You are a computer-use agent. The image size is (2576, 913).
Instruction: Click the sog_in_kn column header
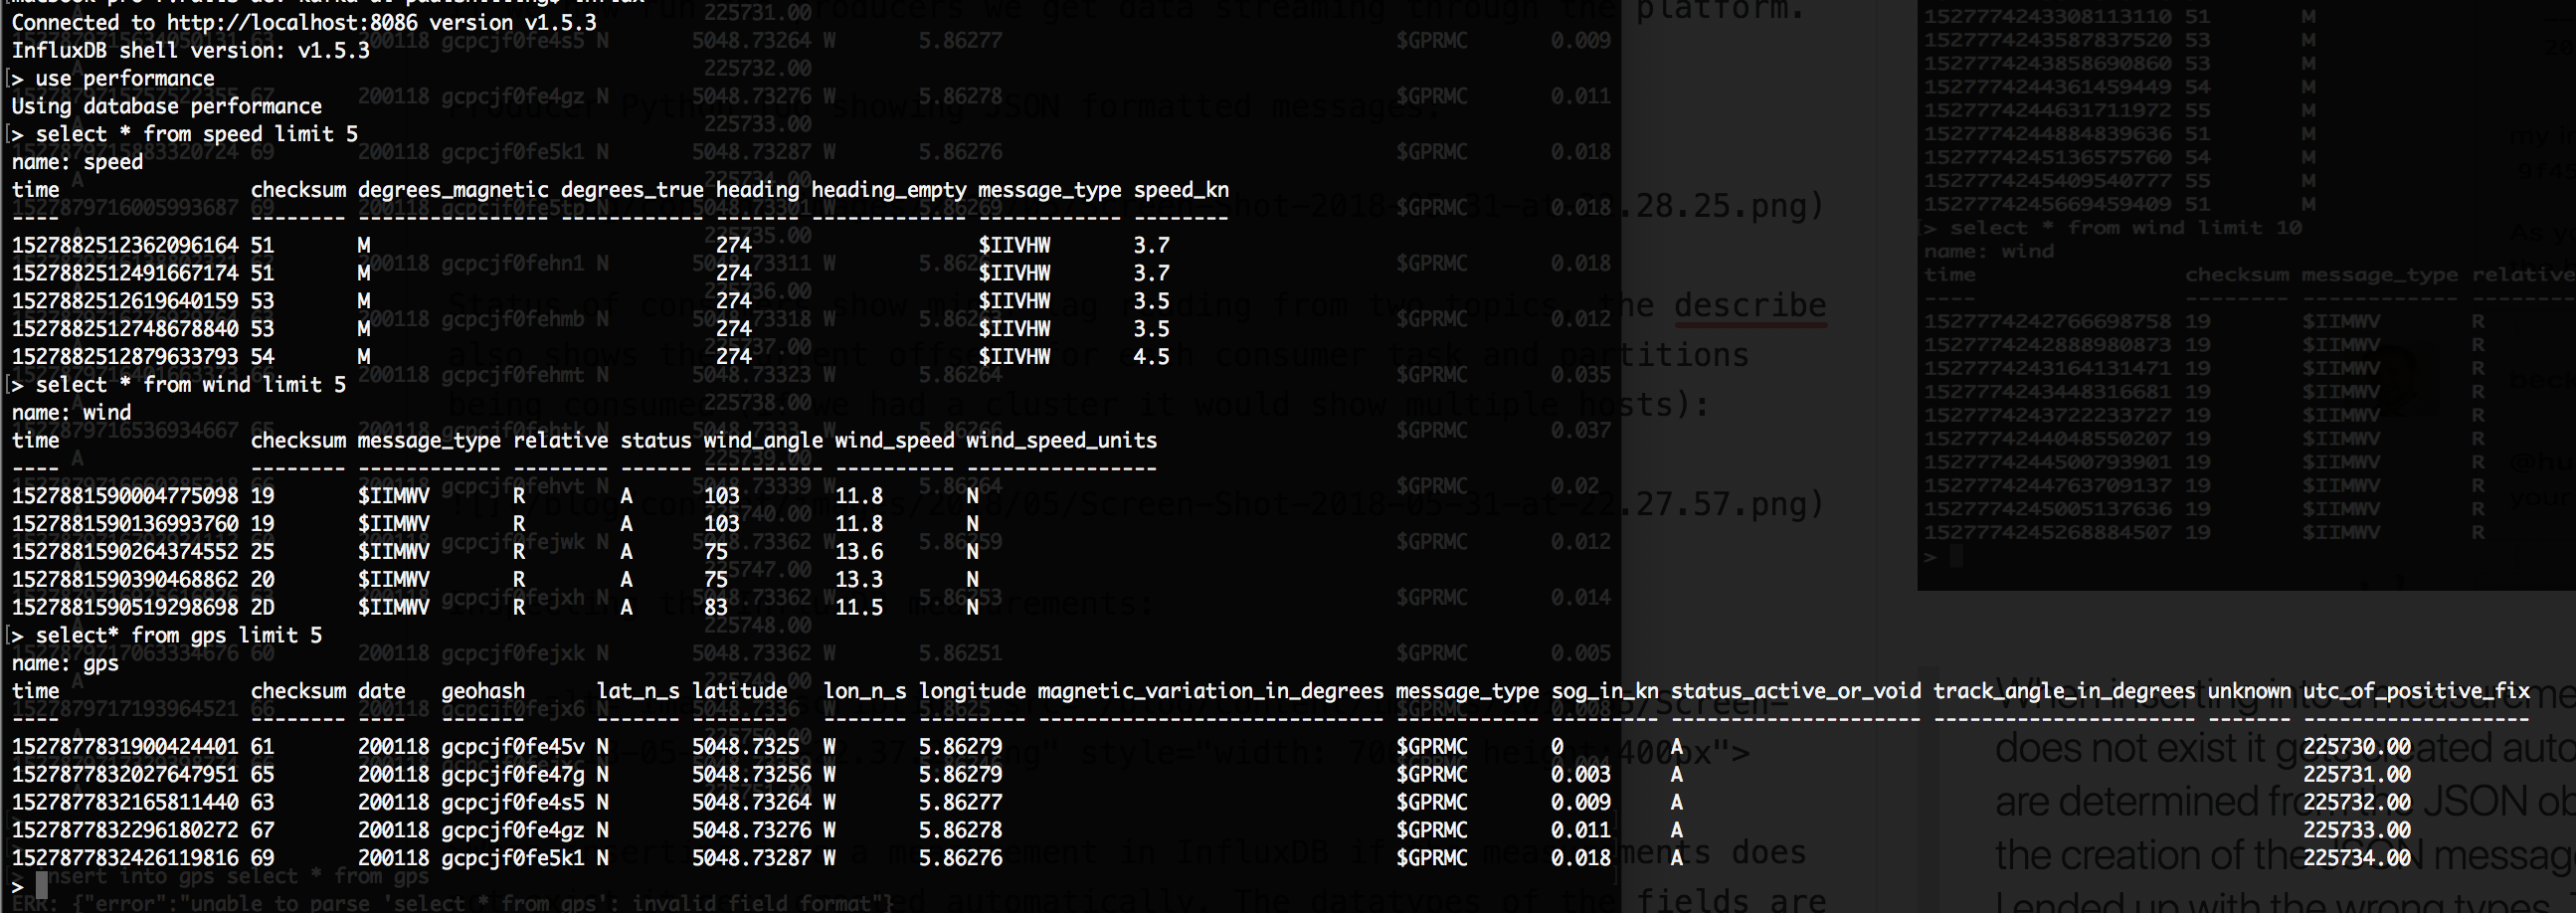tap(1605, 691)
